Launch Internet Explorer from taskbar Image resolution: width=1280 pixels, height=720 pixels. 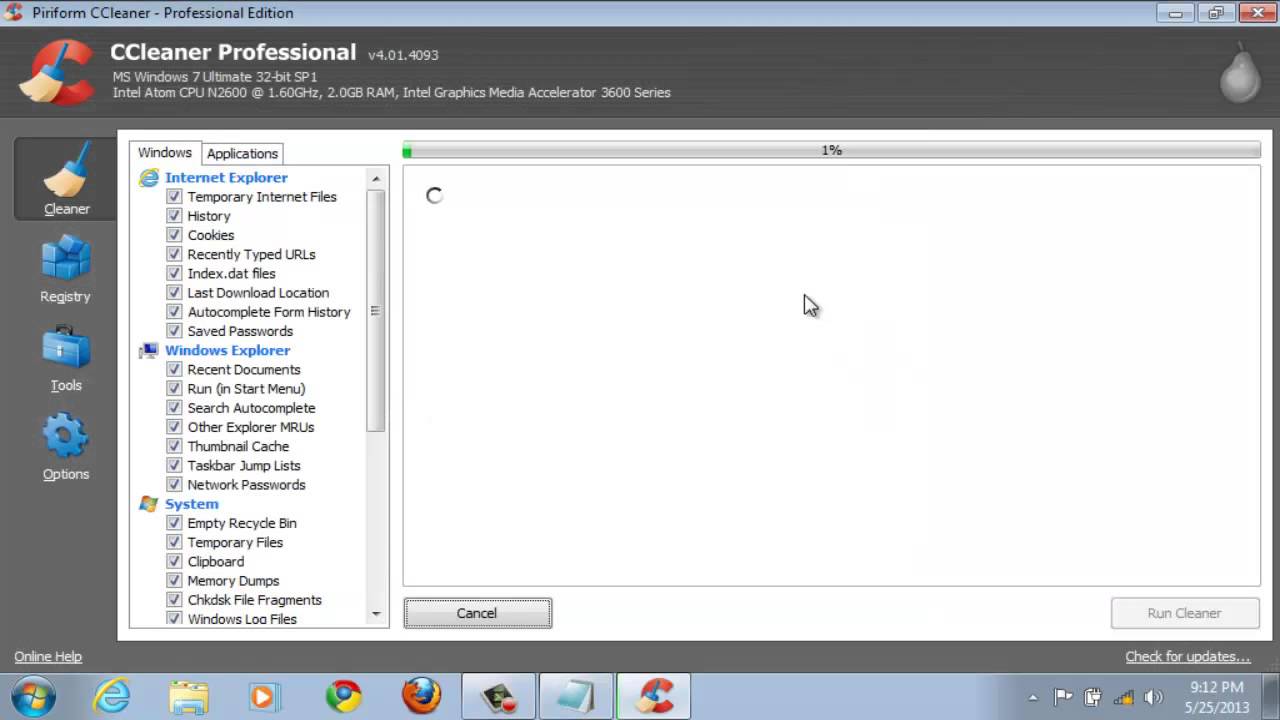[x=111, y=695]
